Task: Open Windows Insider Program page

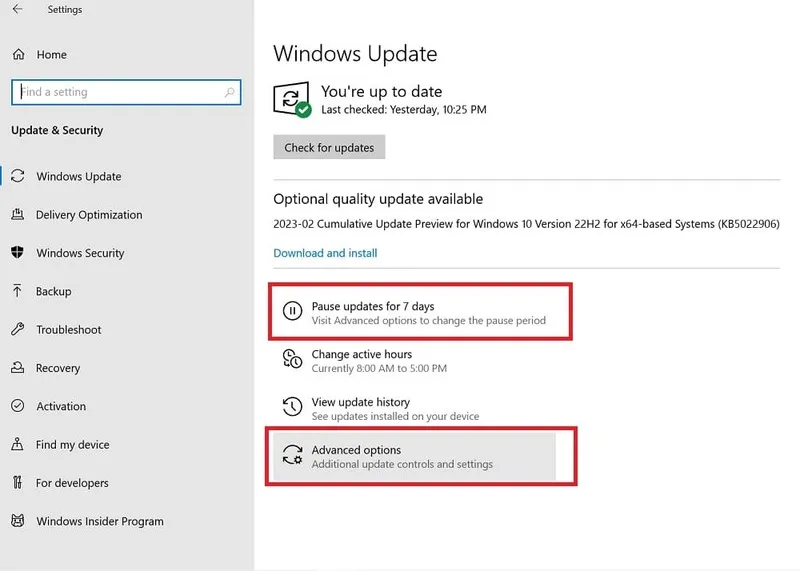Action: [99, 521]
